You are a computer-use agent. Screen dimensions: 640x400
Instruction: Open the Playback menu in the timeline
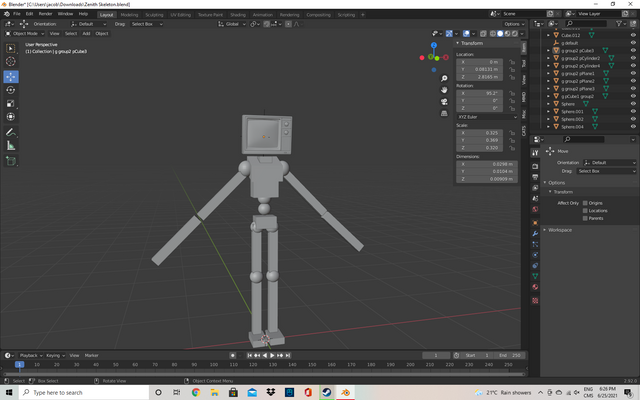tap(29, 355)
